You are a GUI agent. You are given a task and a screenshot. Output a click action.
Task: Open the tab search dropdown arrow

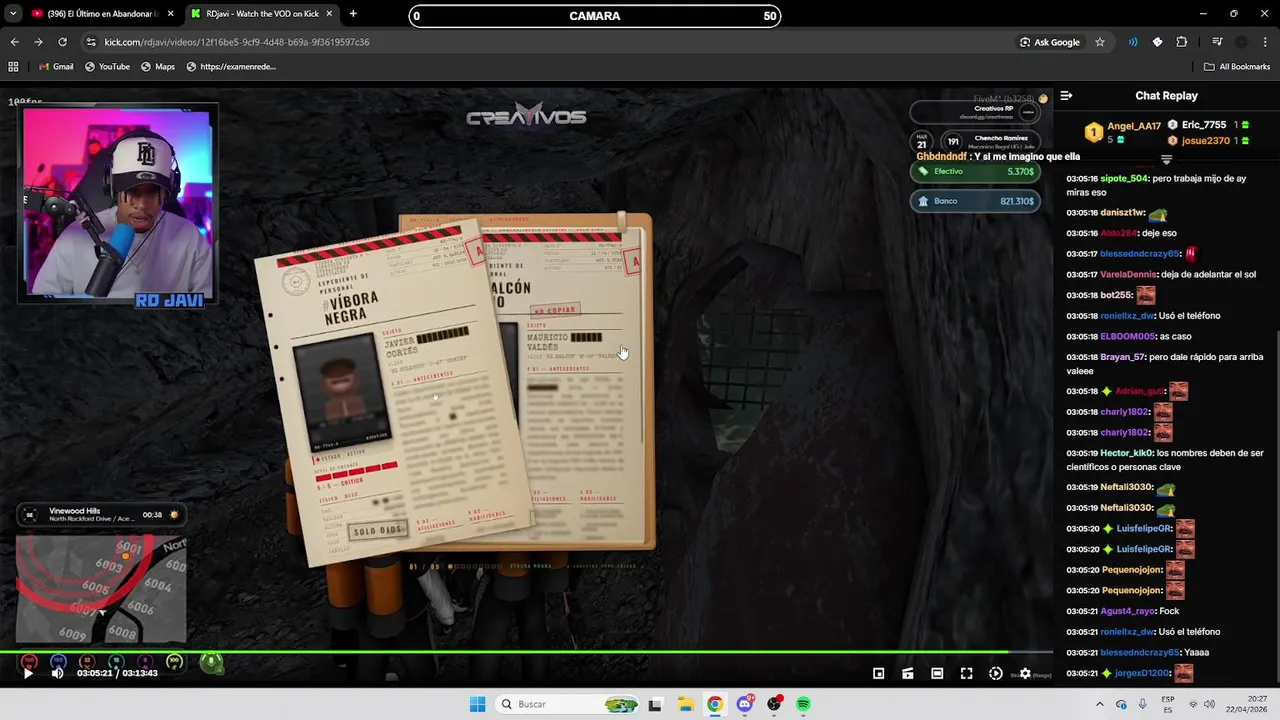(13, 14)
